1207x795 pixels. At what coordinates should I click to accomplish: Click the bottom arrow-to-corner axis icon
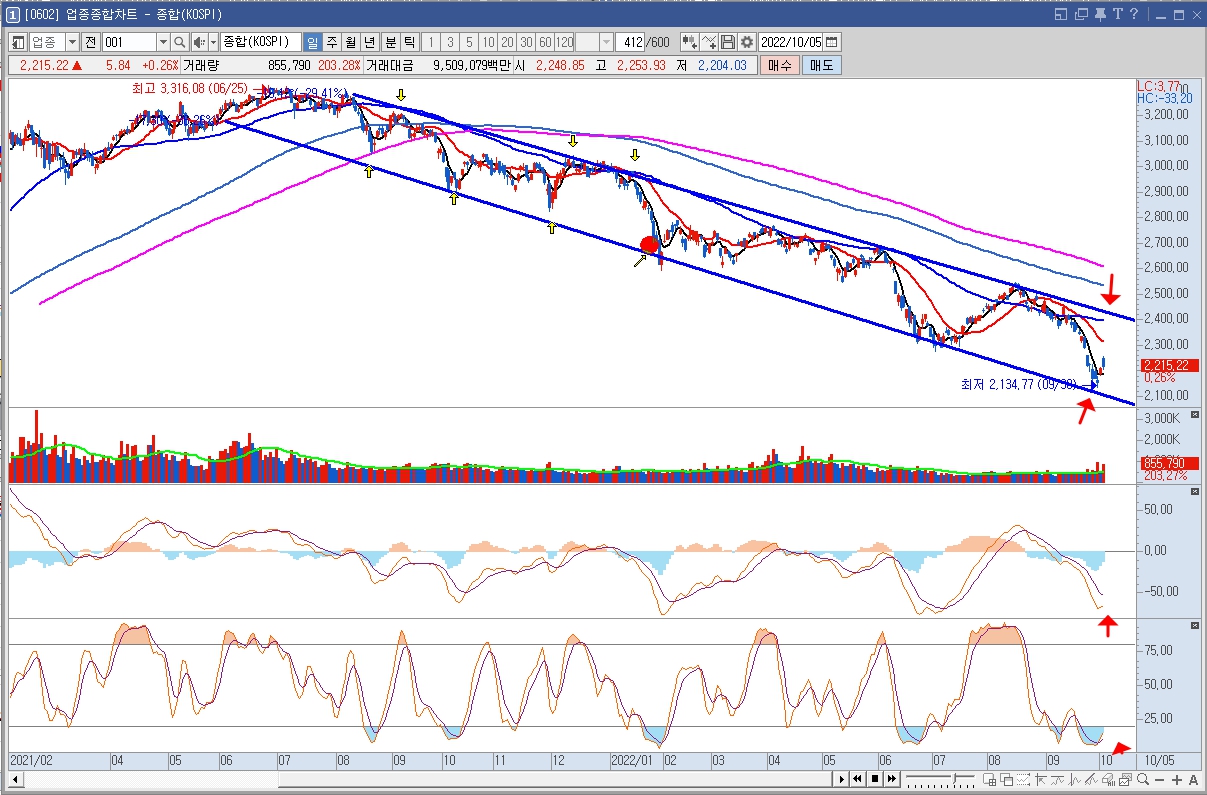[x=1041, y=780]
